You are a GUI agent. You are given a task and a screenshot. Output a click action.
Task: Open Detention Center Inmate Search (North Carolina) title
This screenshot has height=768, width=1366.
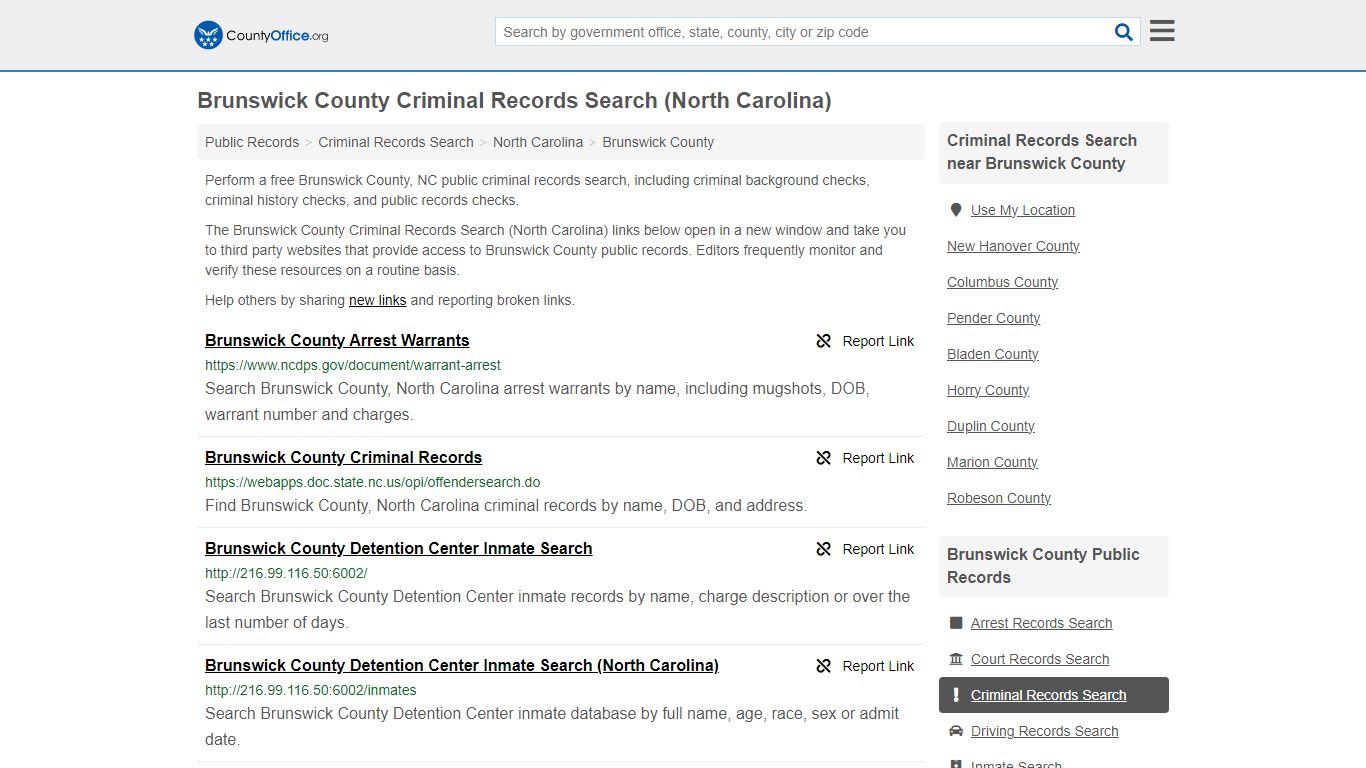[x=462, y=665]
